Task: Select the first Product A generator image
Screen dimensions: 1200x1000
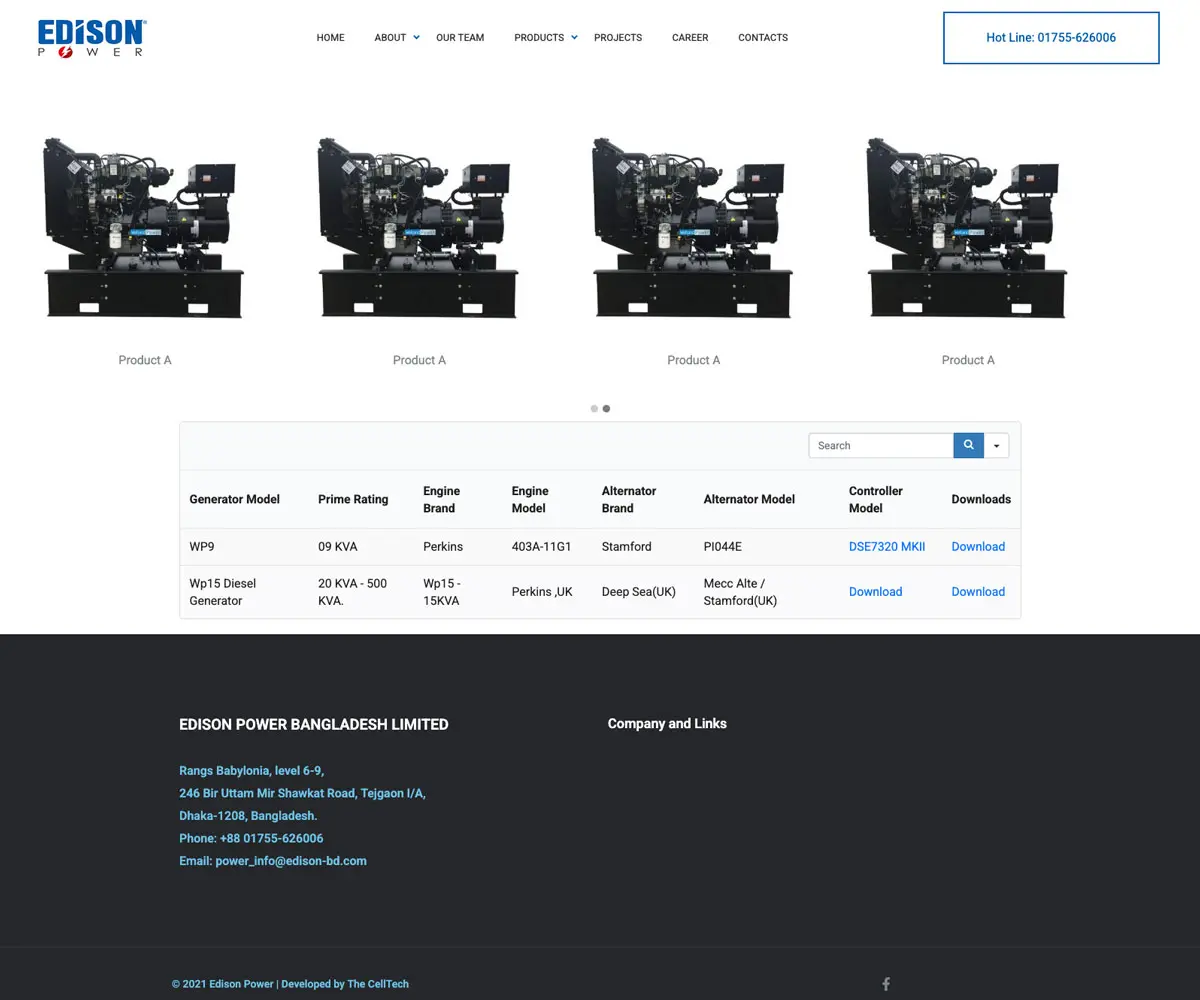Action: (x=144, y=228)
